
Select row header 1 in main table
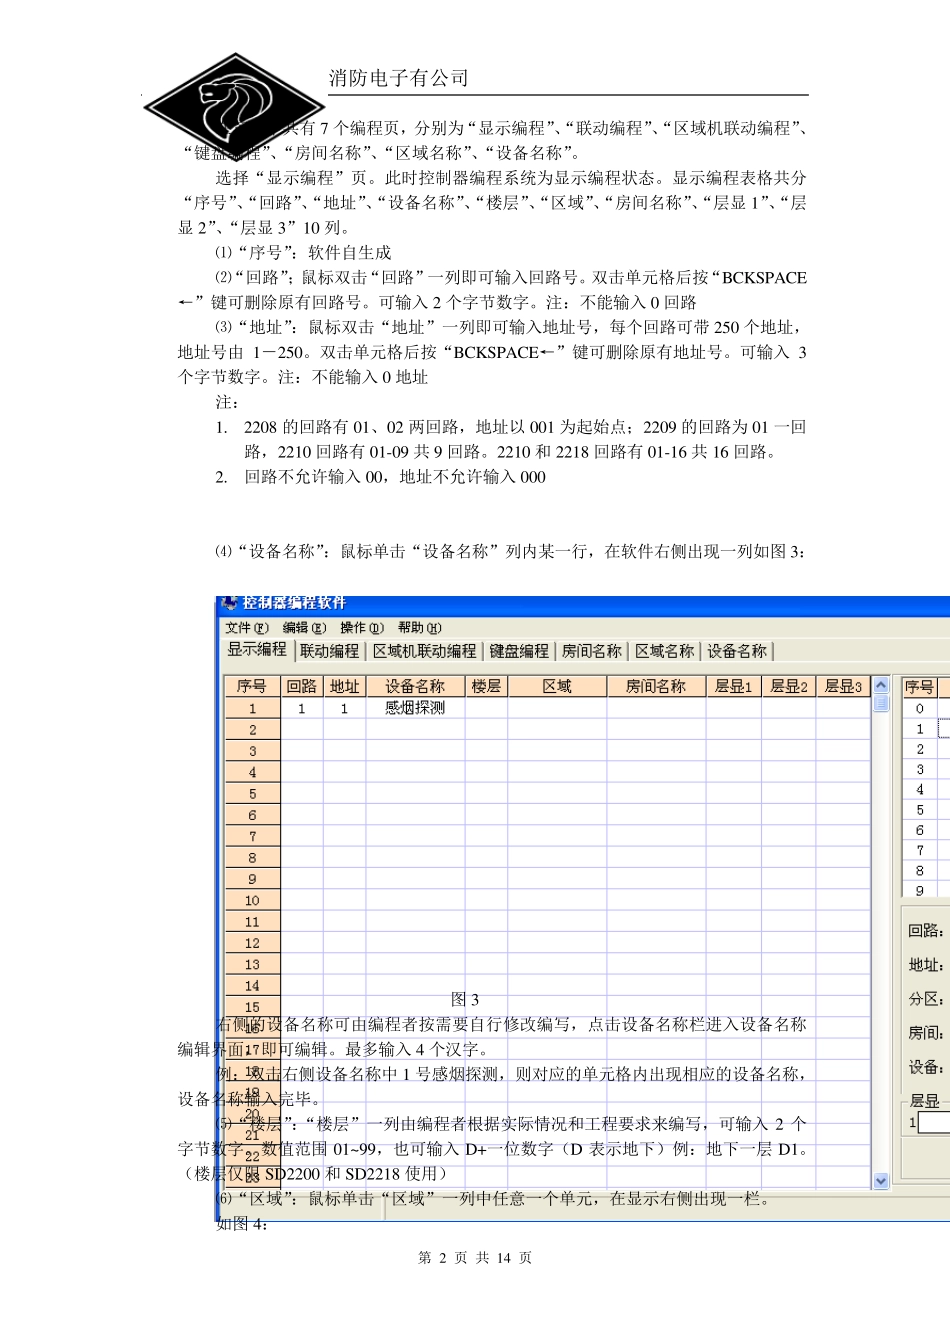click(x=252, y=708)
